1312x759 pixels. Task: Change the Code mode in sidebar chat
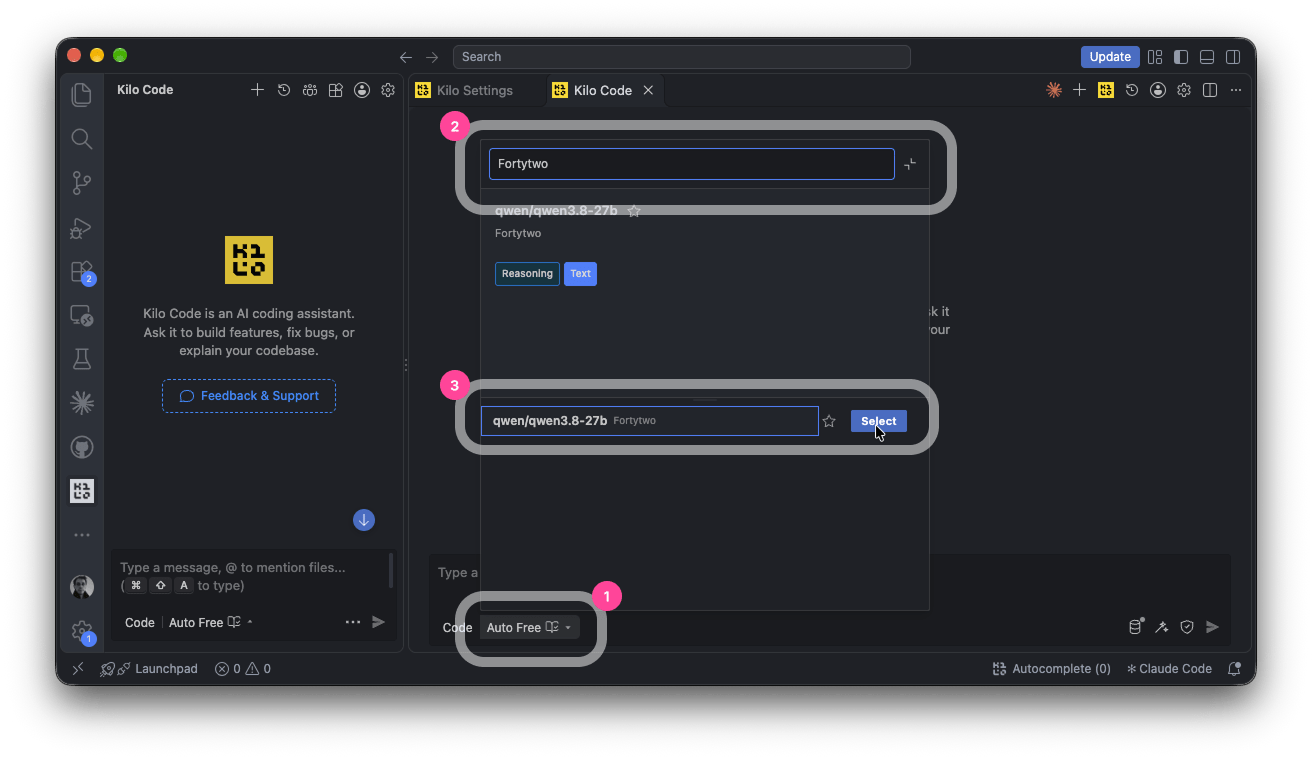coord(140,622)
